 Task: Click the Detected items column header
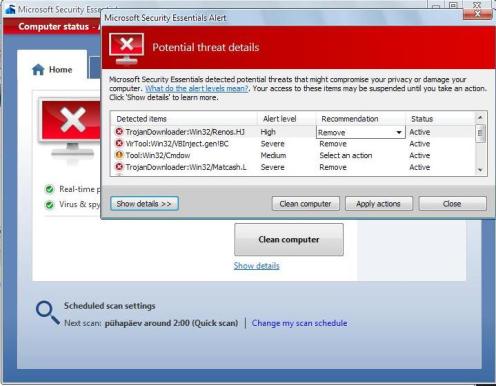(x=184, y=119)
